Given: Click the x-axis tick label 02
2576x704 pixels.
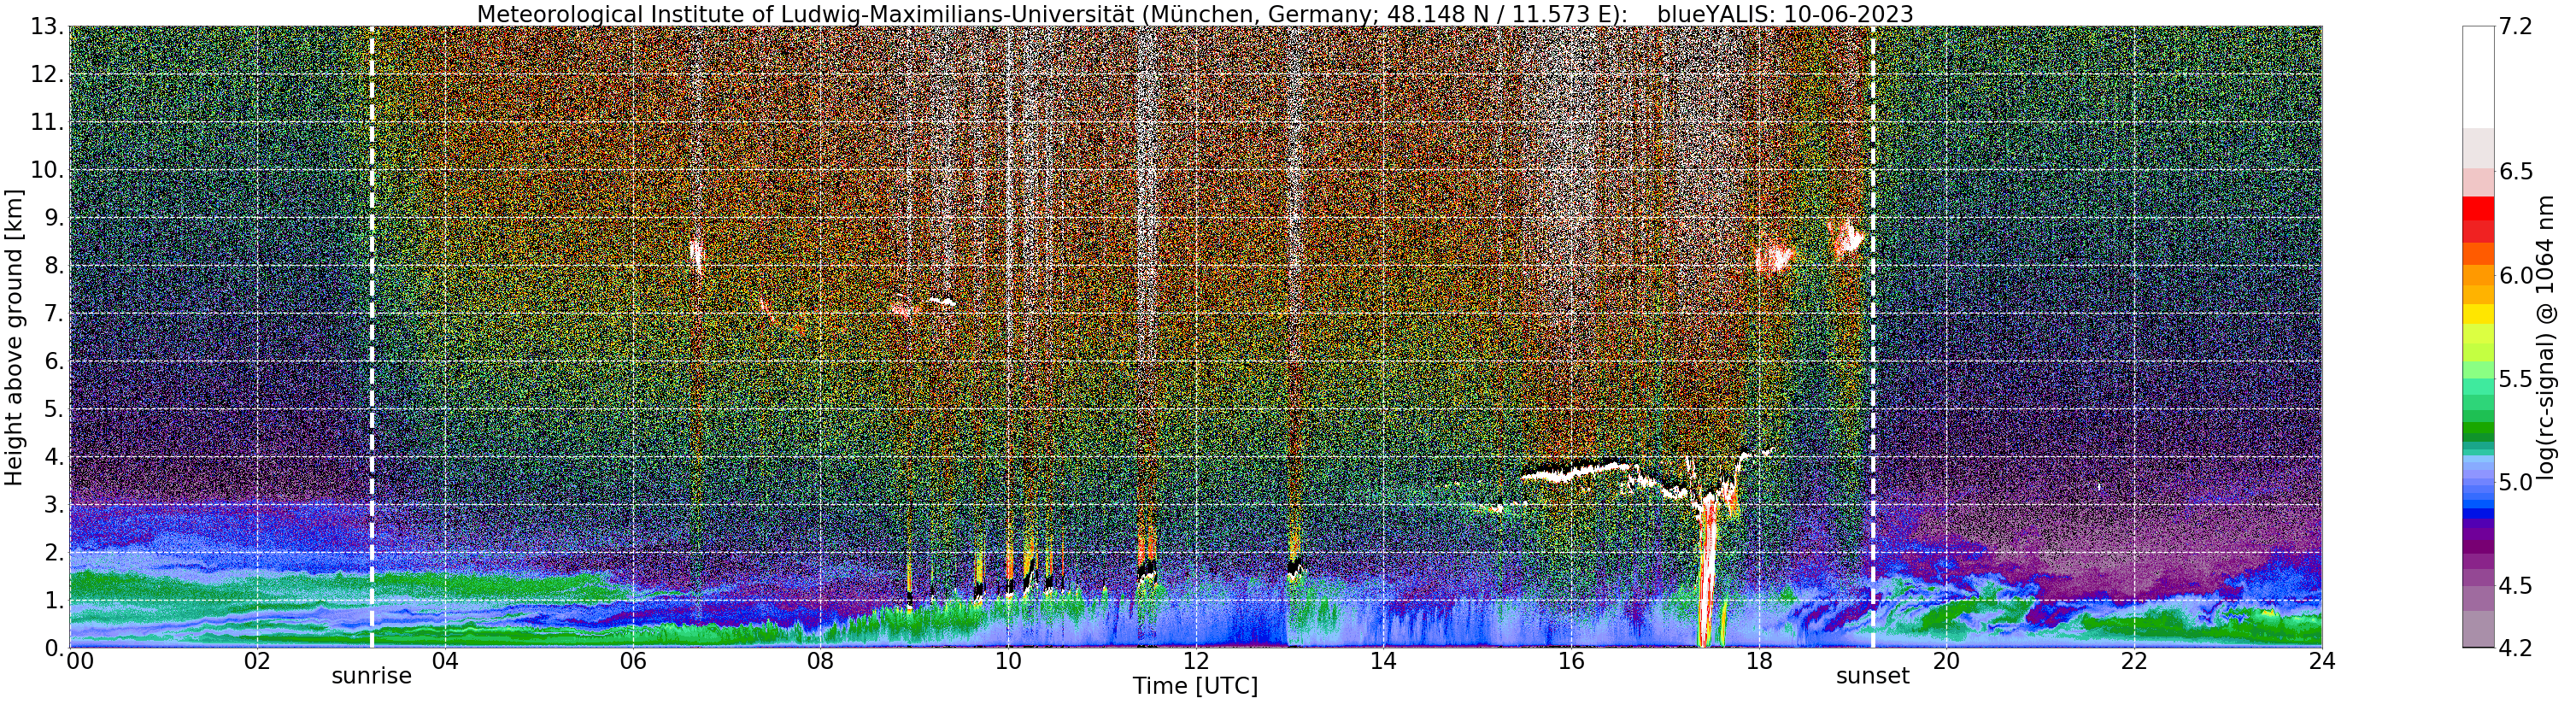Looking at the screenshot, I should click(257, 661).
